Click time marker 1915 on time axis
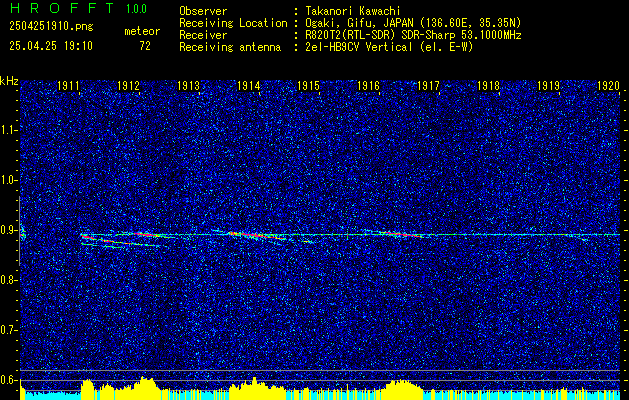Screen dimensions: 629x400 point(308,85)
